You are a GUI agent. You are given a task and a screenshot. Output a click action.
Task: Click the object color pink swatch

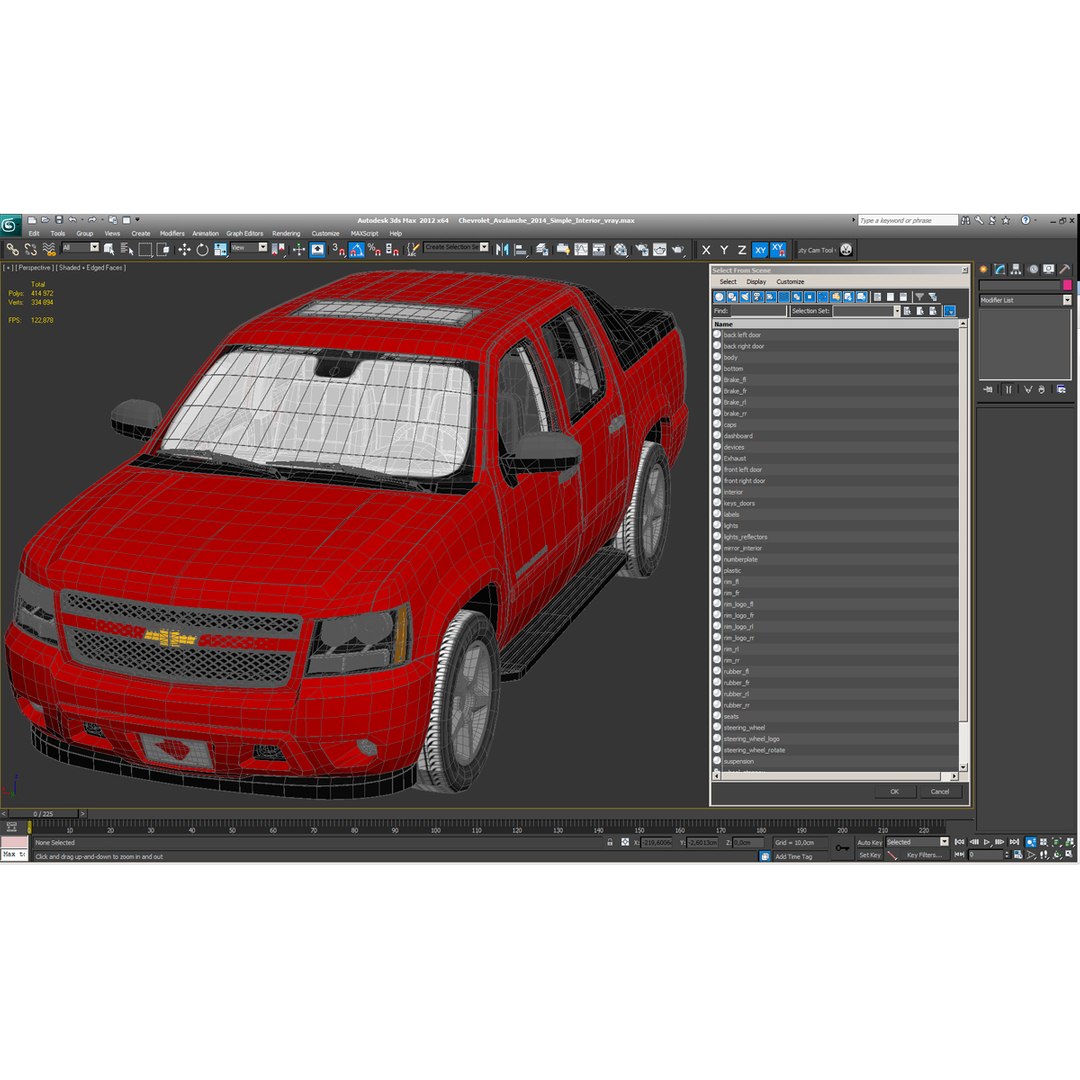pos(1066,285)
